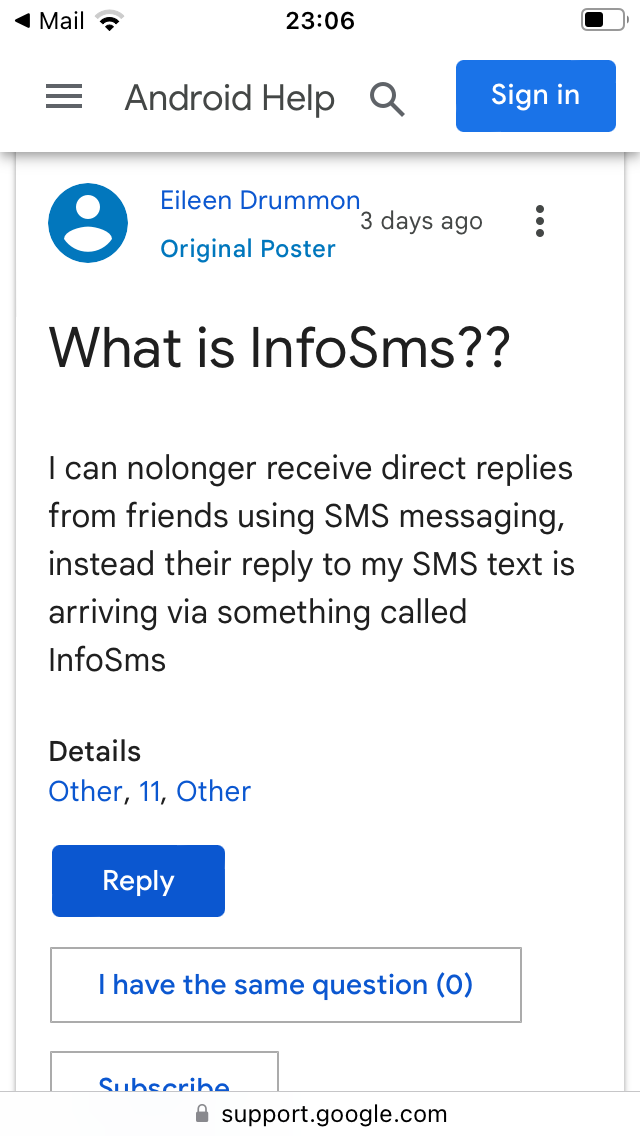Open Eileen Drummon's profile link
This screenshot has height=1136, width=640.
click(x=260, y=200)
